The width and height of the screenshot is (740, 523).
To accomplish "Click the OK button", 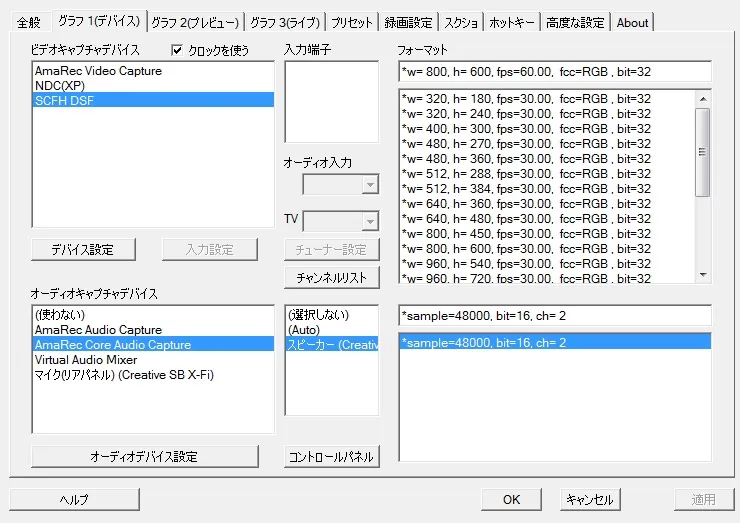I will pos(511,499).
